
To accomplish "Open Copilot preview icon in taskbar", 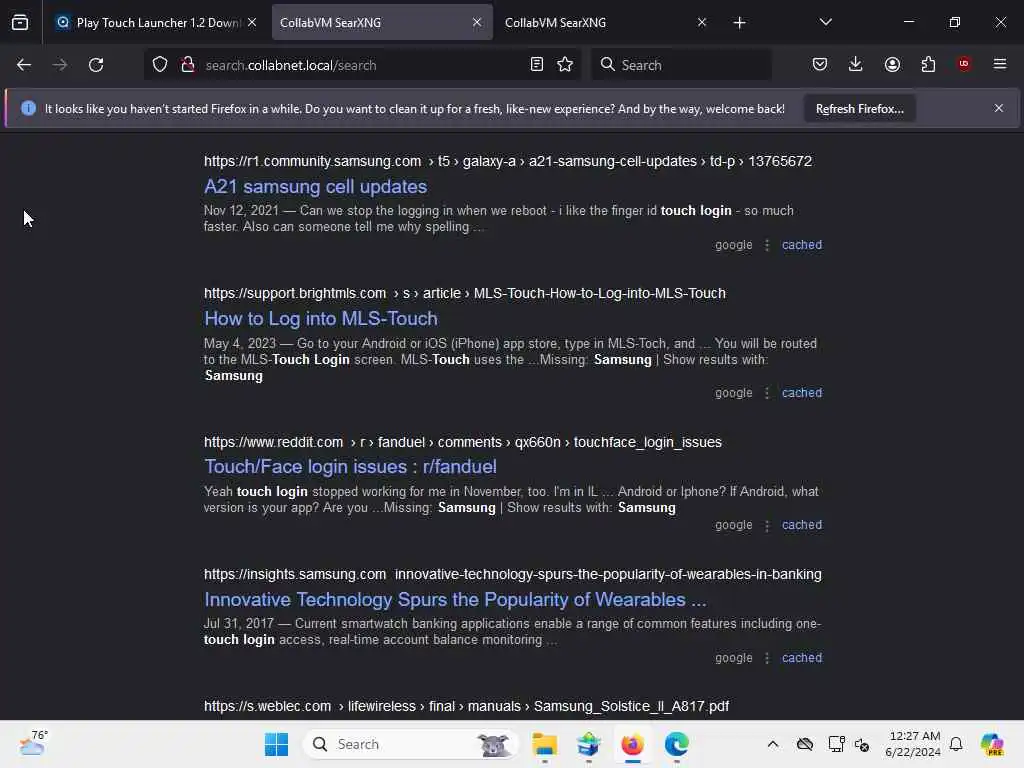I will click(x=992, y=744).
